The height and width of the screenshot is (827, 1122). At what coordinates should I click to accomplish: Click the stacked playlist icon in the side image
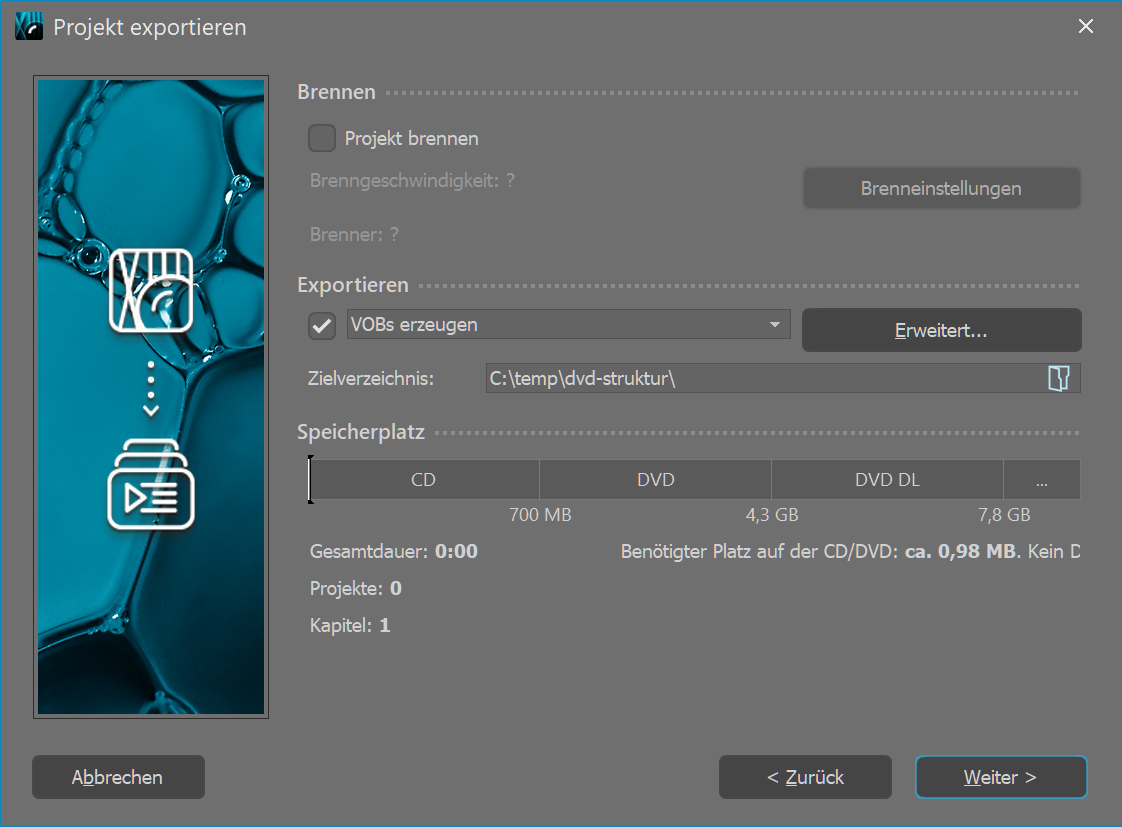[151, 485]
